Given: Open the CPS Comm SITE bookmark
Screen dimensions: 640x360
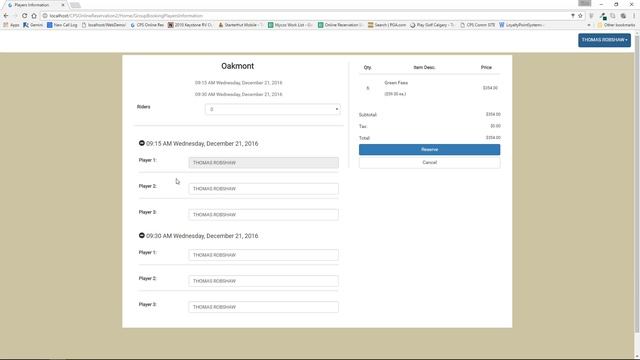Looking at the screenshot, I should tap(478, 25).
